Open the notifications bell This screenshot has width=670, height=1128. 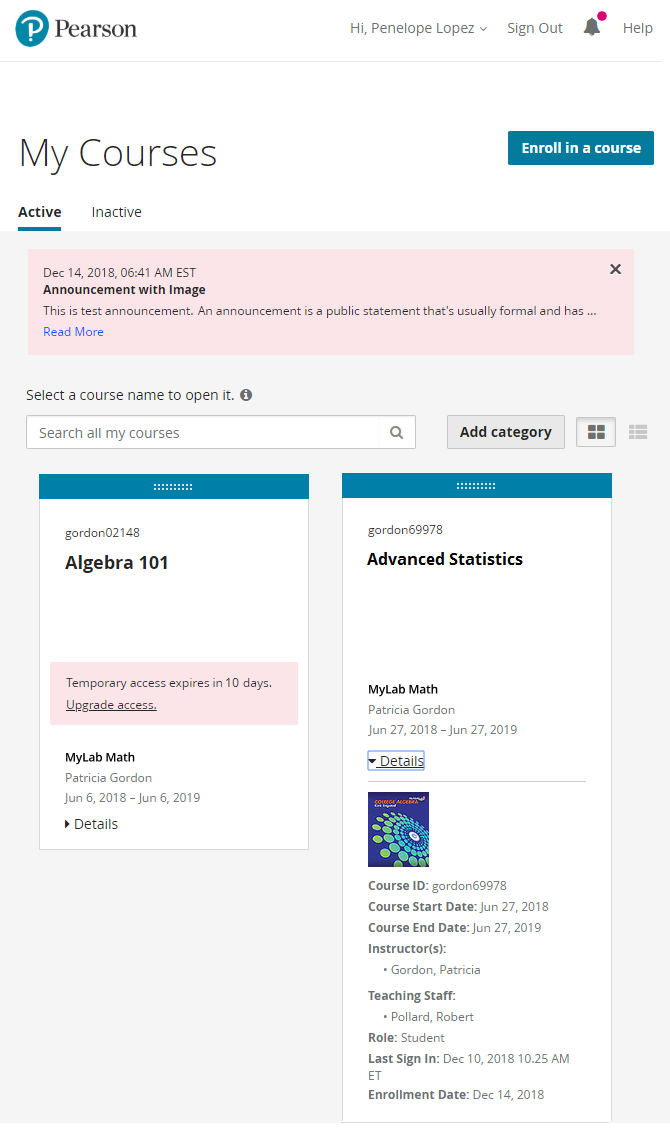tap(592, 28)
